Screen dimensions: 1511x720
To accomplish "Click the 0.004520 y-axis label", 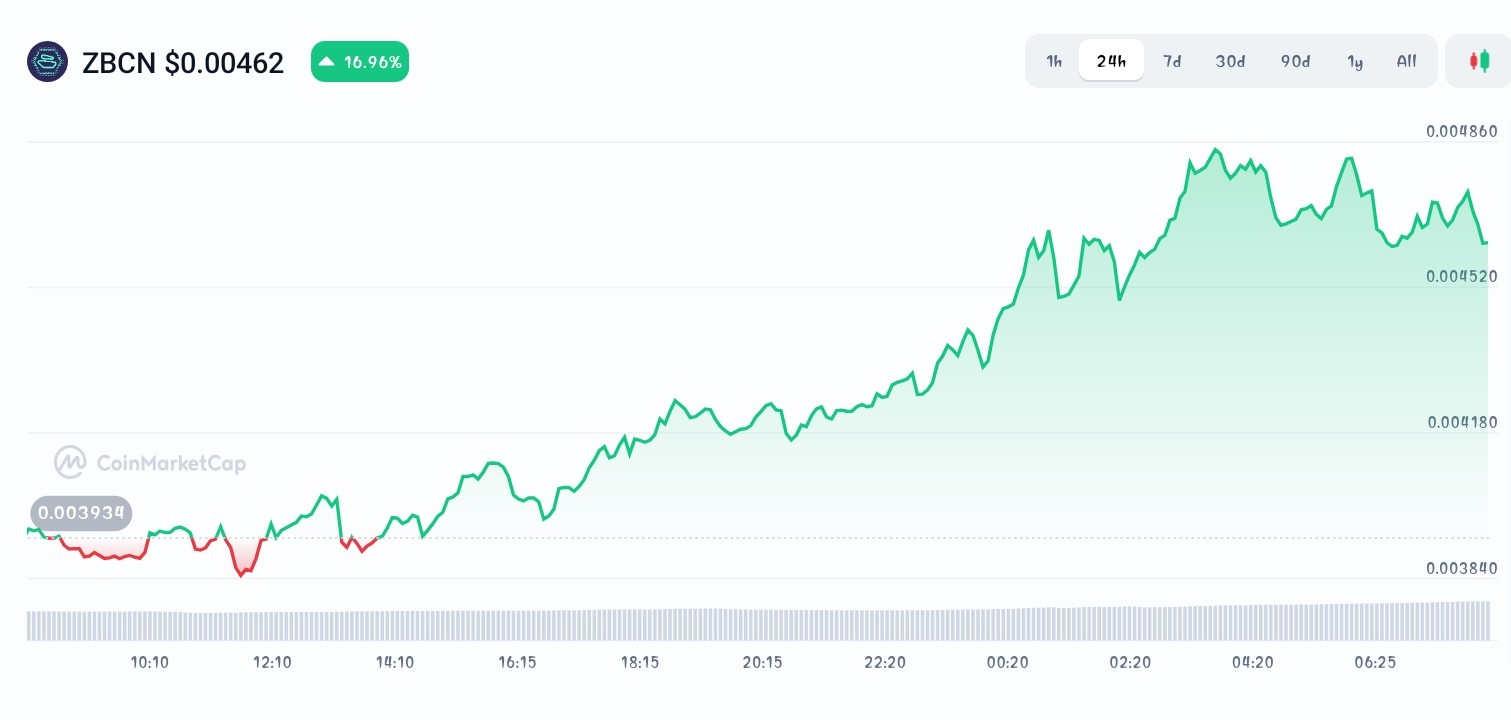I will tap(1462, 276).
